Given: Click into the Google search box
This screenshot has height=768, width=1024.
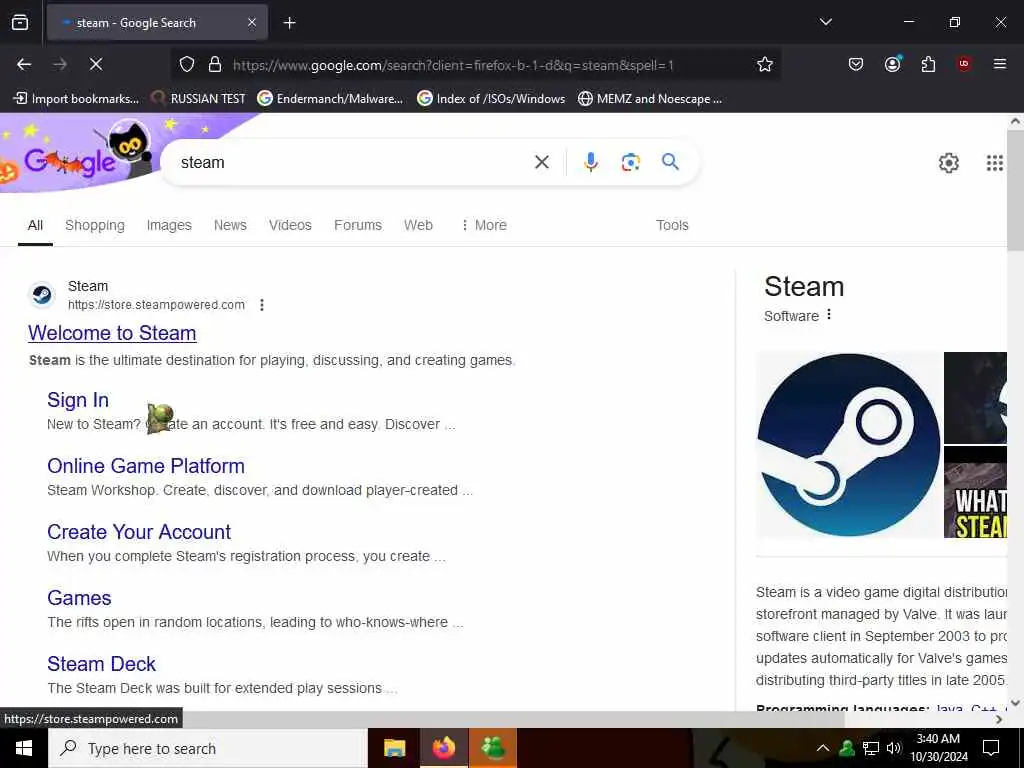Looking at the screenshot, I should coord(353,162).
